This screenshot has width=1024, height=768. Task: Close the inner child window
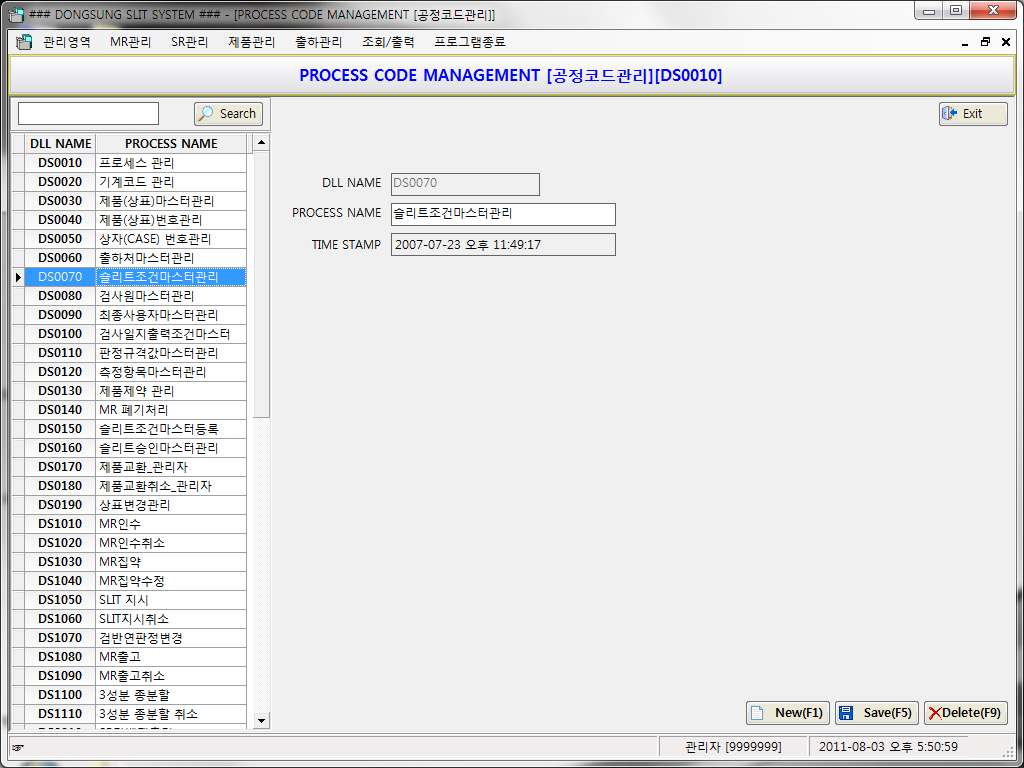1006,42
